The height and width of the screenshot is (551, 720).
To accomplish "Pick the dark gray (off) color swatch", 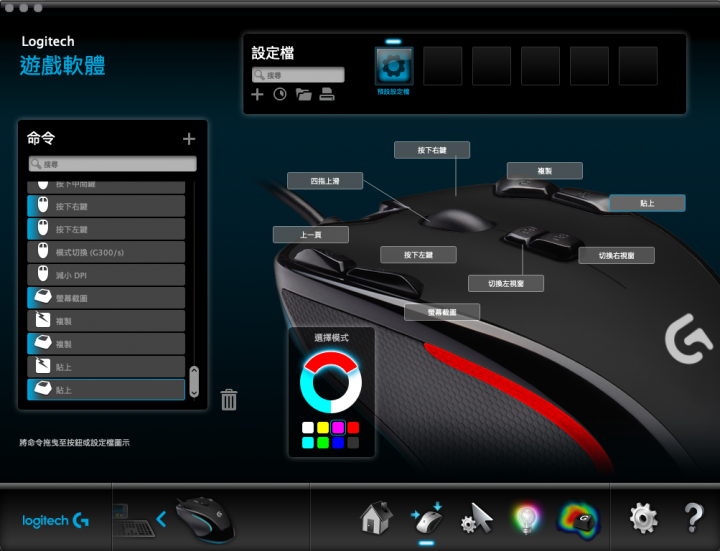I will (353, 443).
